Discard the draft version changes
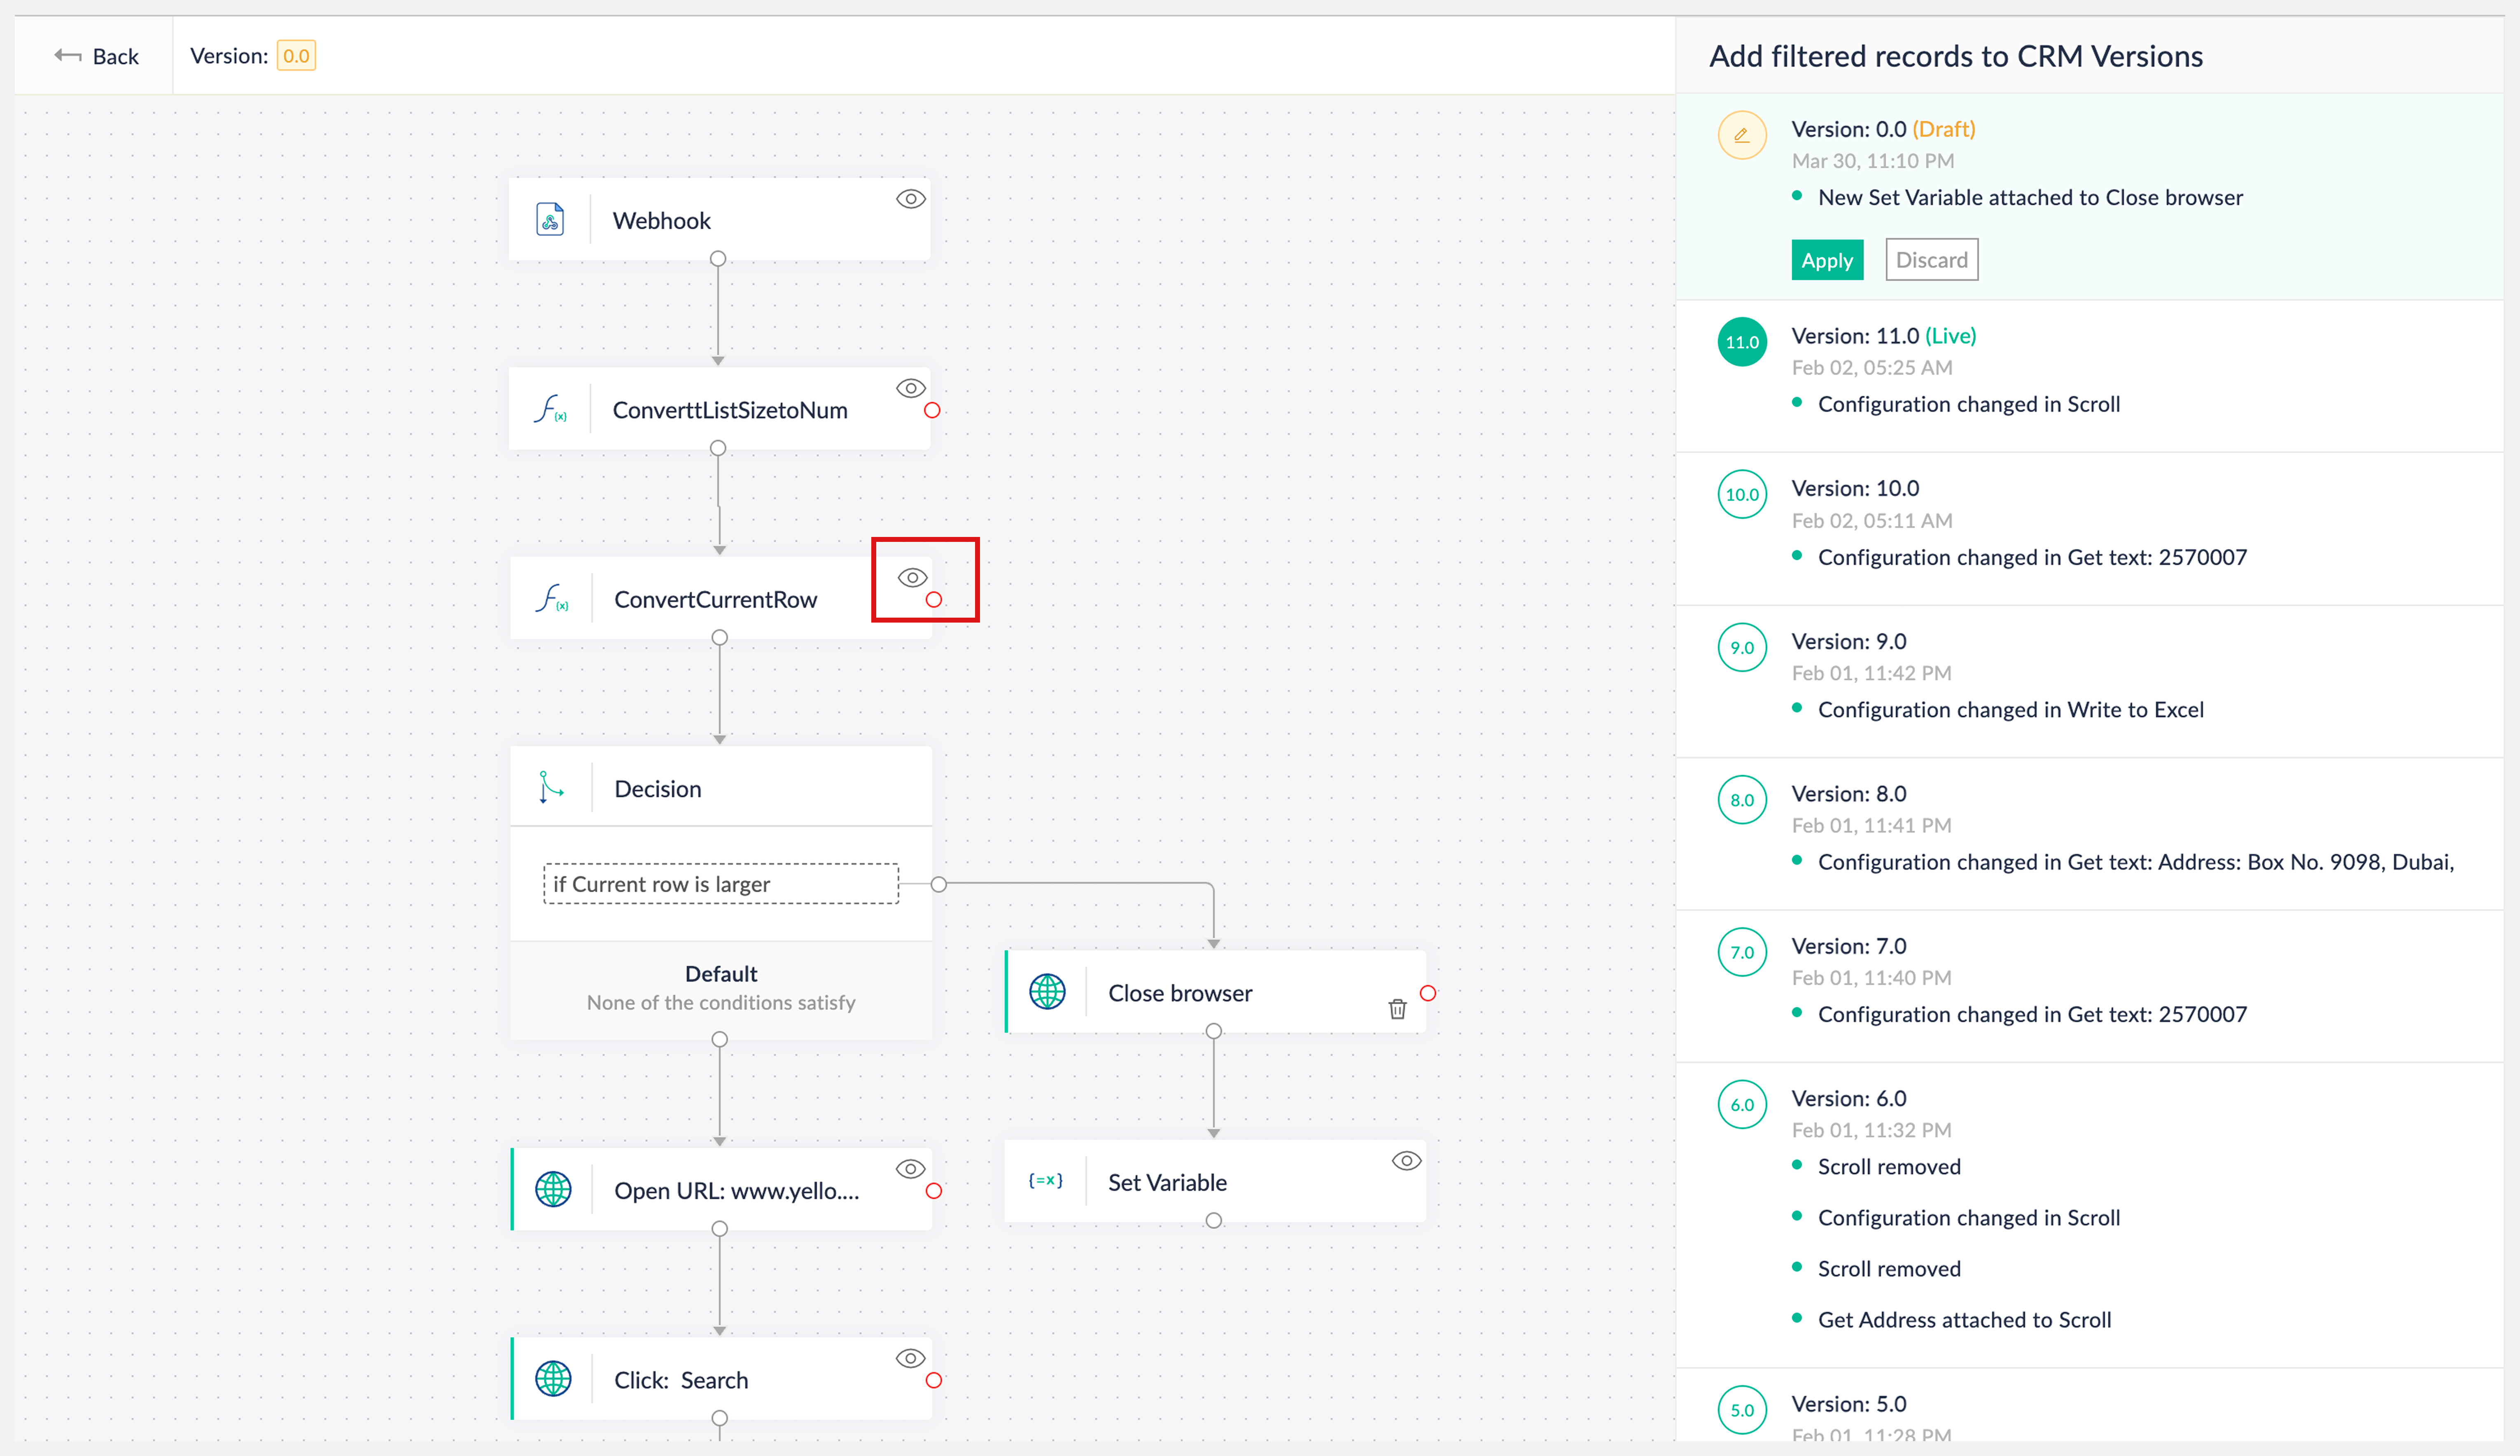 pyautogui.click(x=1931, y=260)
